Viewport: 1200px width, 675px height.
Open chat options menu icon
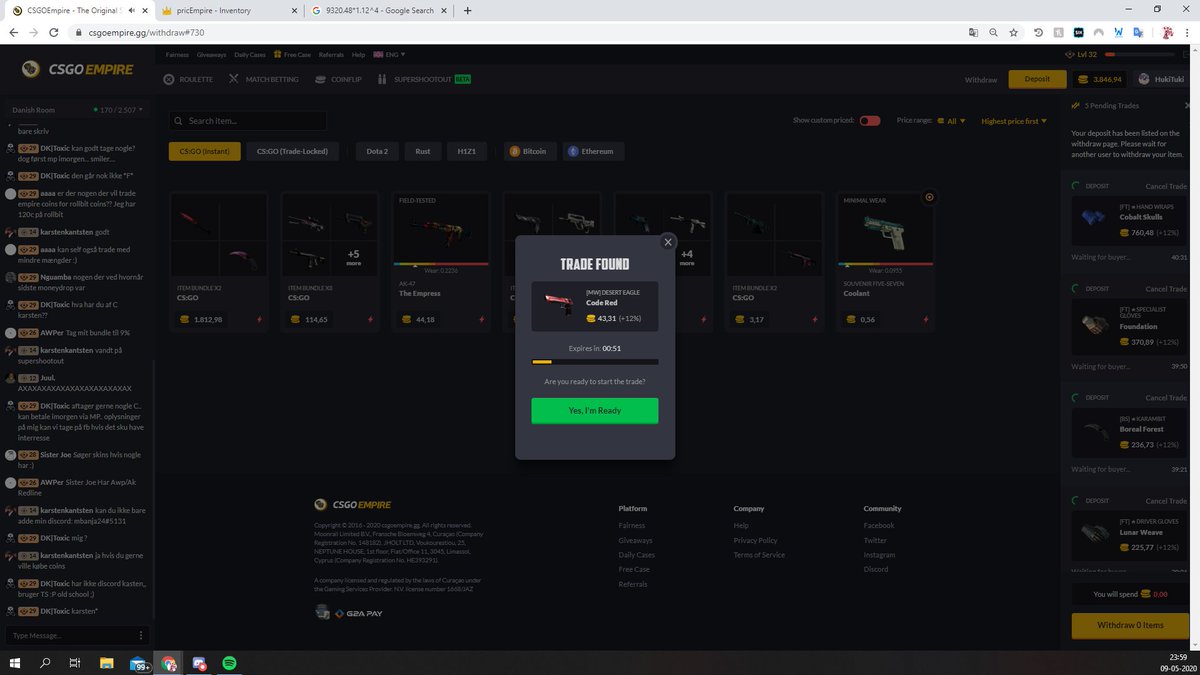[x=140, y=635]
